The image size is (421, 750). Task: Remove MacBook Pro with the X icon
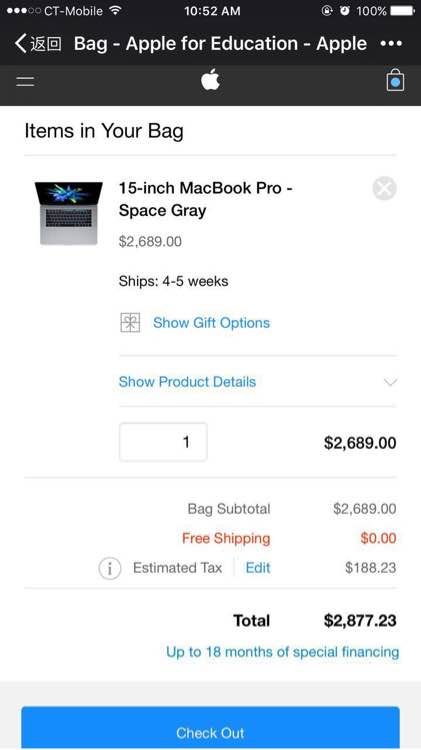pyautogui.click(x=385, y=188)
